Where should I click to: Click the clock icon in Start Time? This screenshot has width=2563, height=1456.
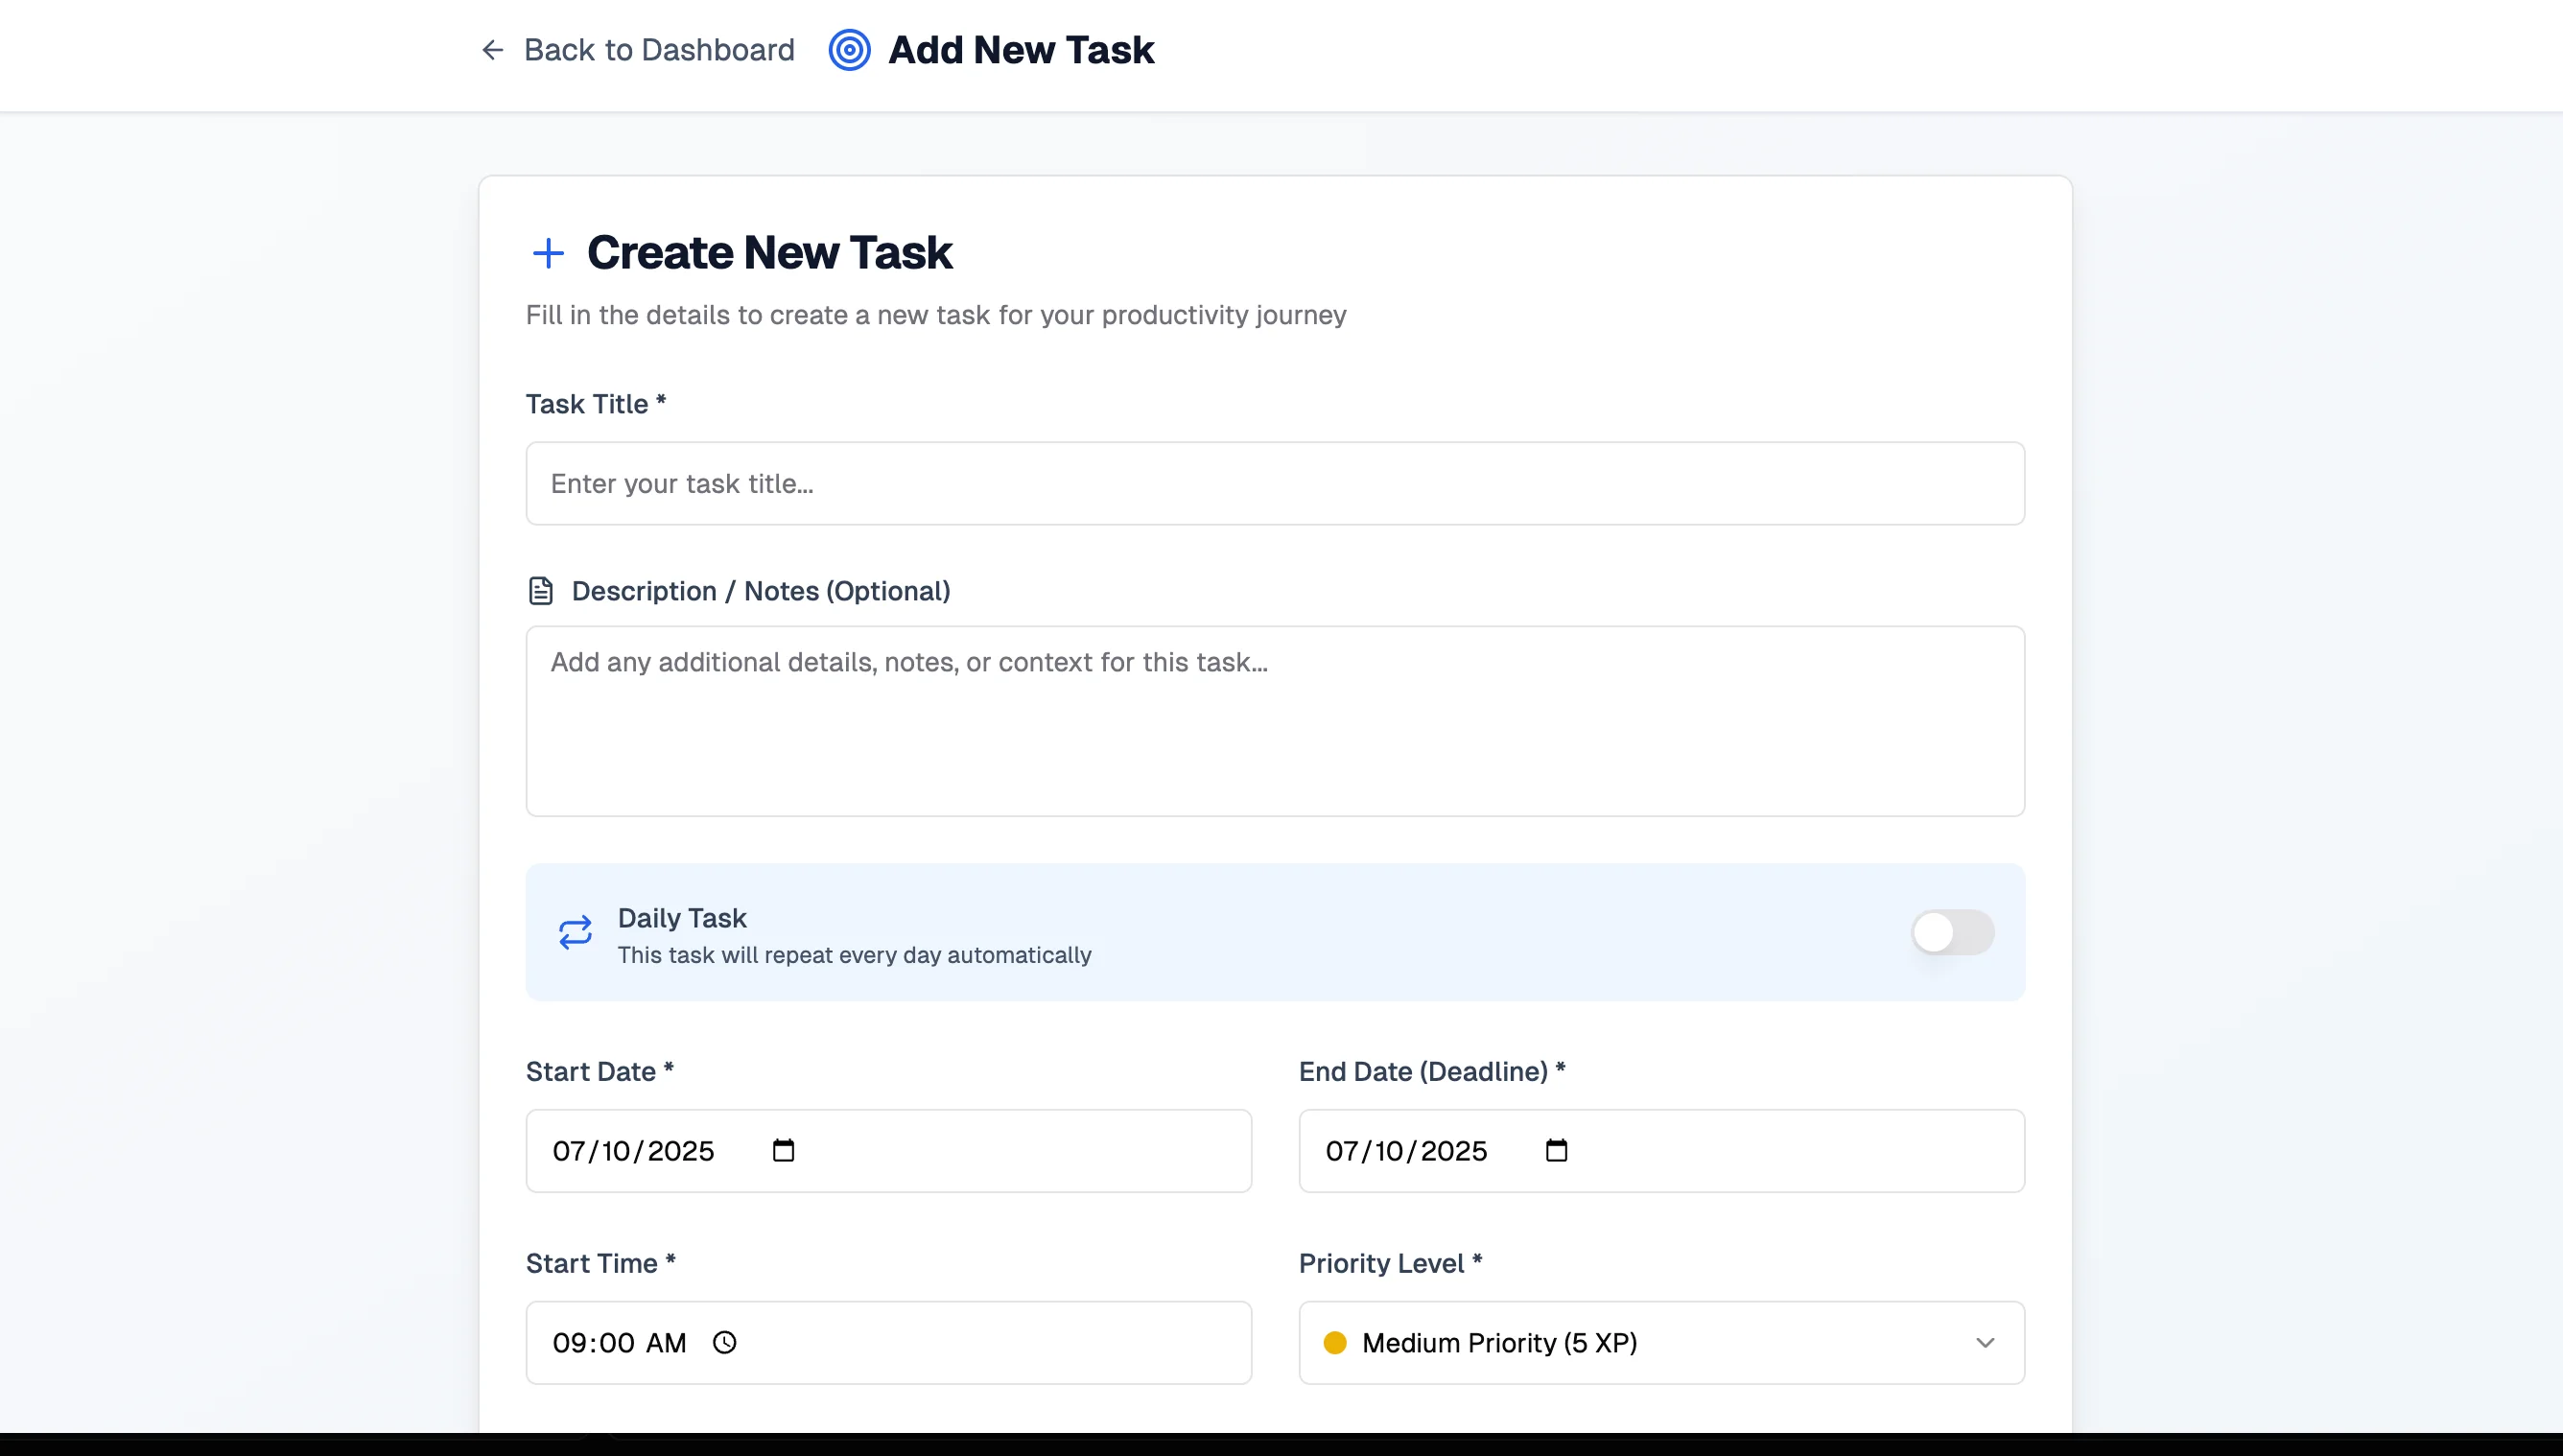tap(724, 1342)
